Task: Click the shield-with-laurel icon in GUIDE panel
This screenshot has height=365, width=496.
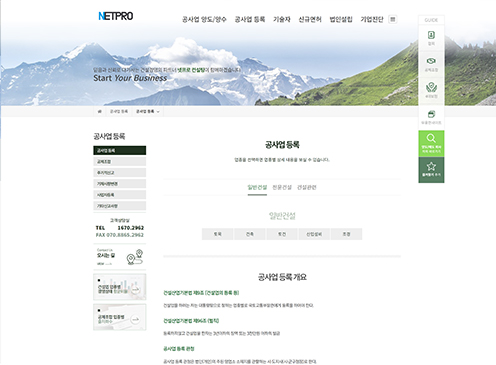Action: click(431, 87)
